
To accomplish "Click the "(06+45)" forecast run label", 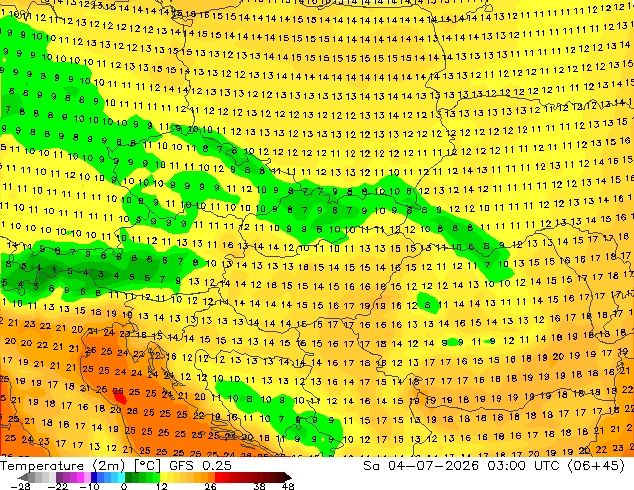I will [596, 466].
